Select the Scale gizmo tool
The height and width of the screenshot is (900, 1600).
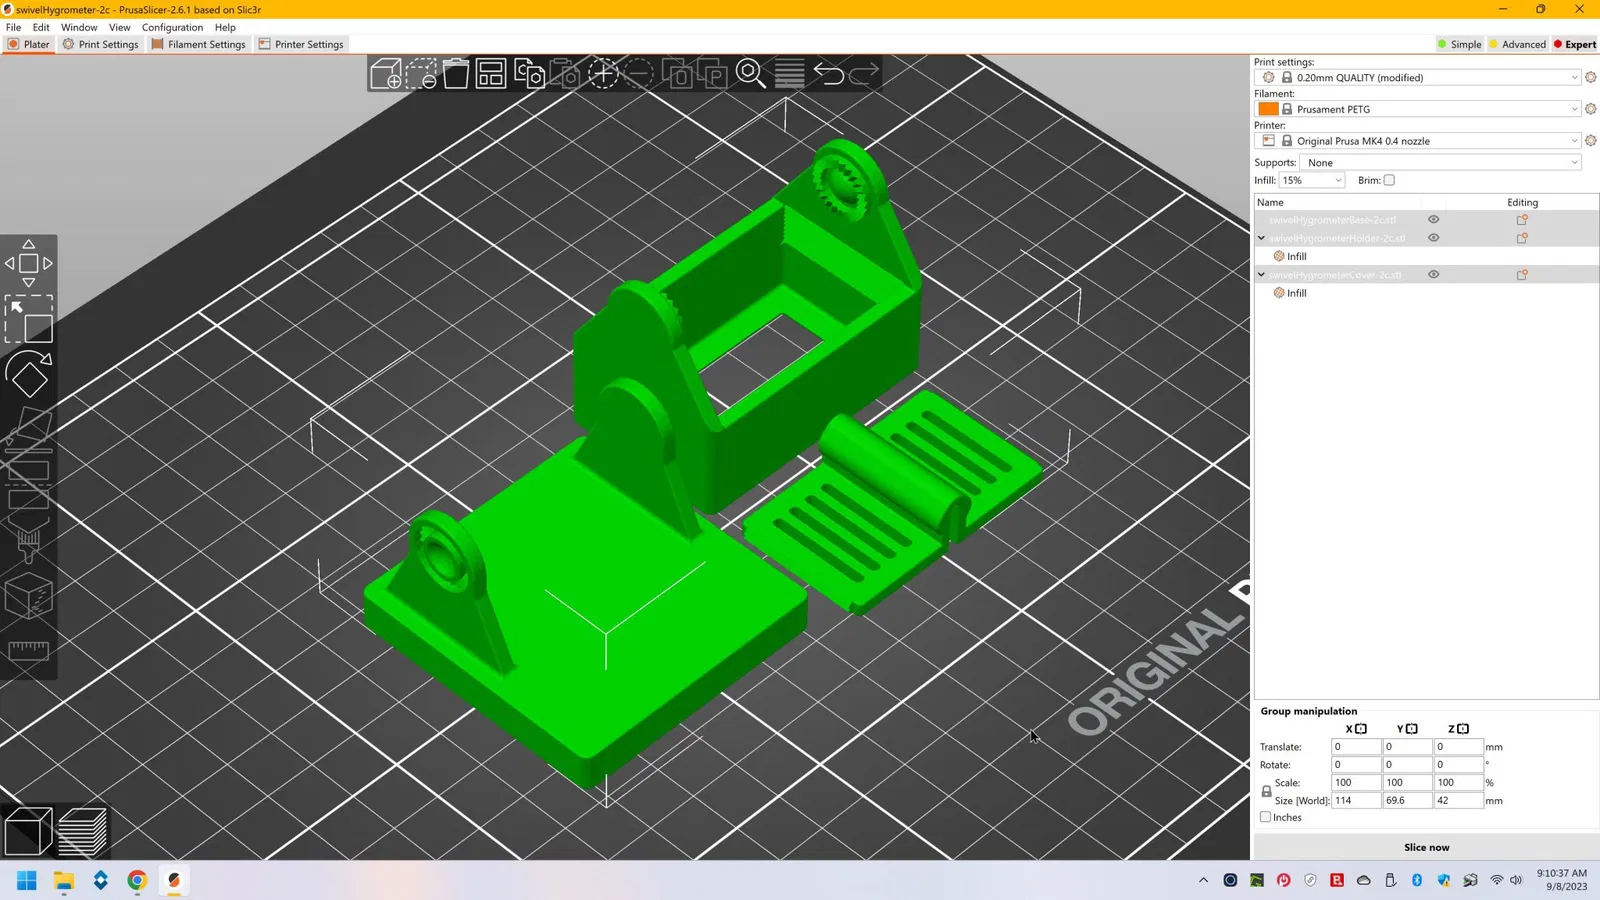click(29, 320)
